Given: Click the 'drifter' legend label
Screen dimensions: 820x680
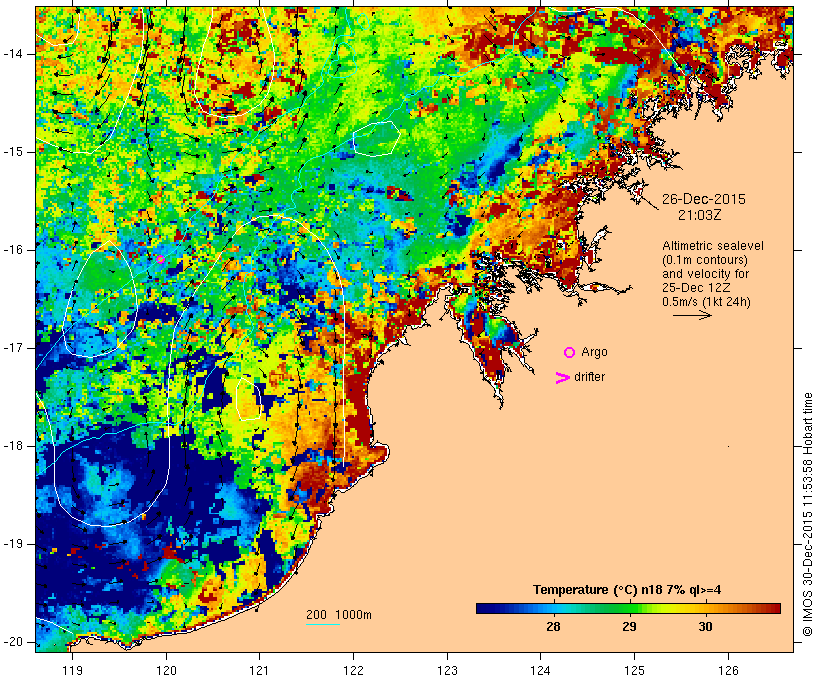Looking at the screenshot, I should (x=589, y=377).
